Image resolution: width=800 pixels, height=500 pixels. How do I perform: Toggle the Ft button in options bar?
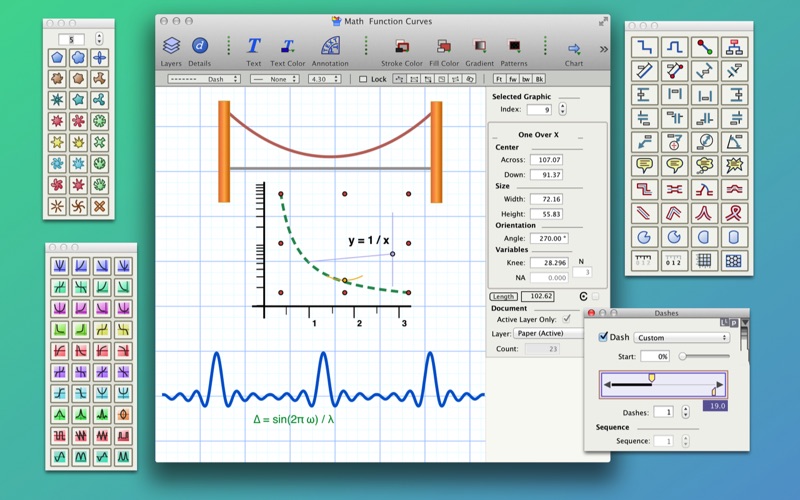[499, 79]
